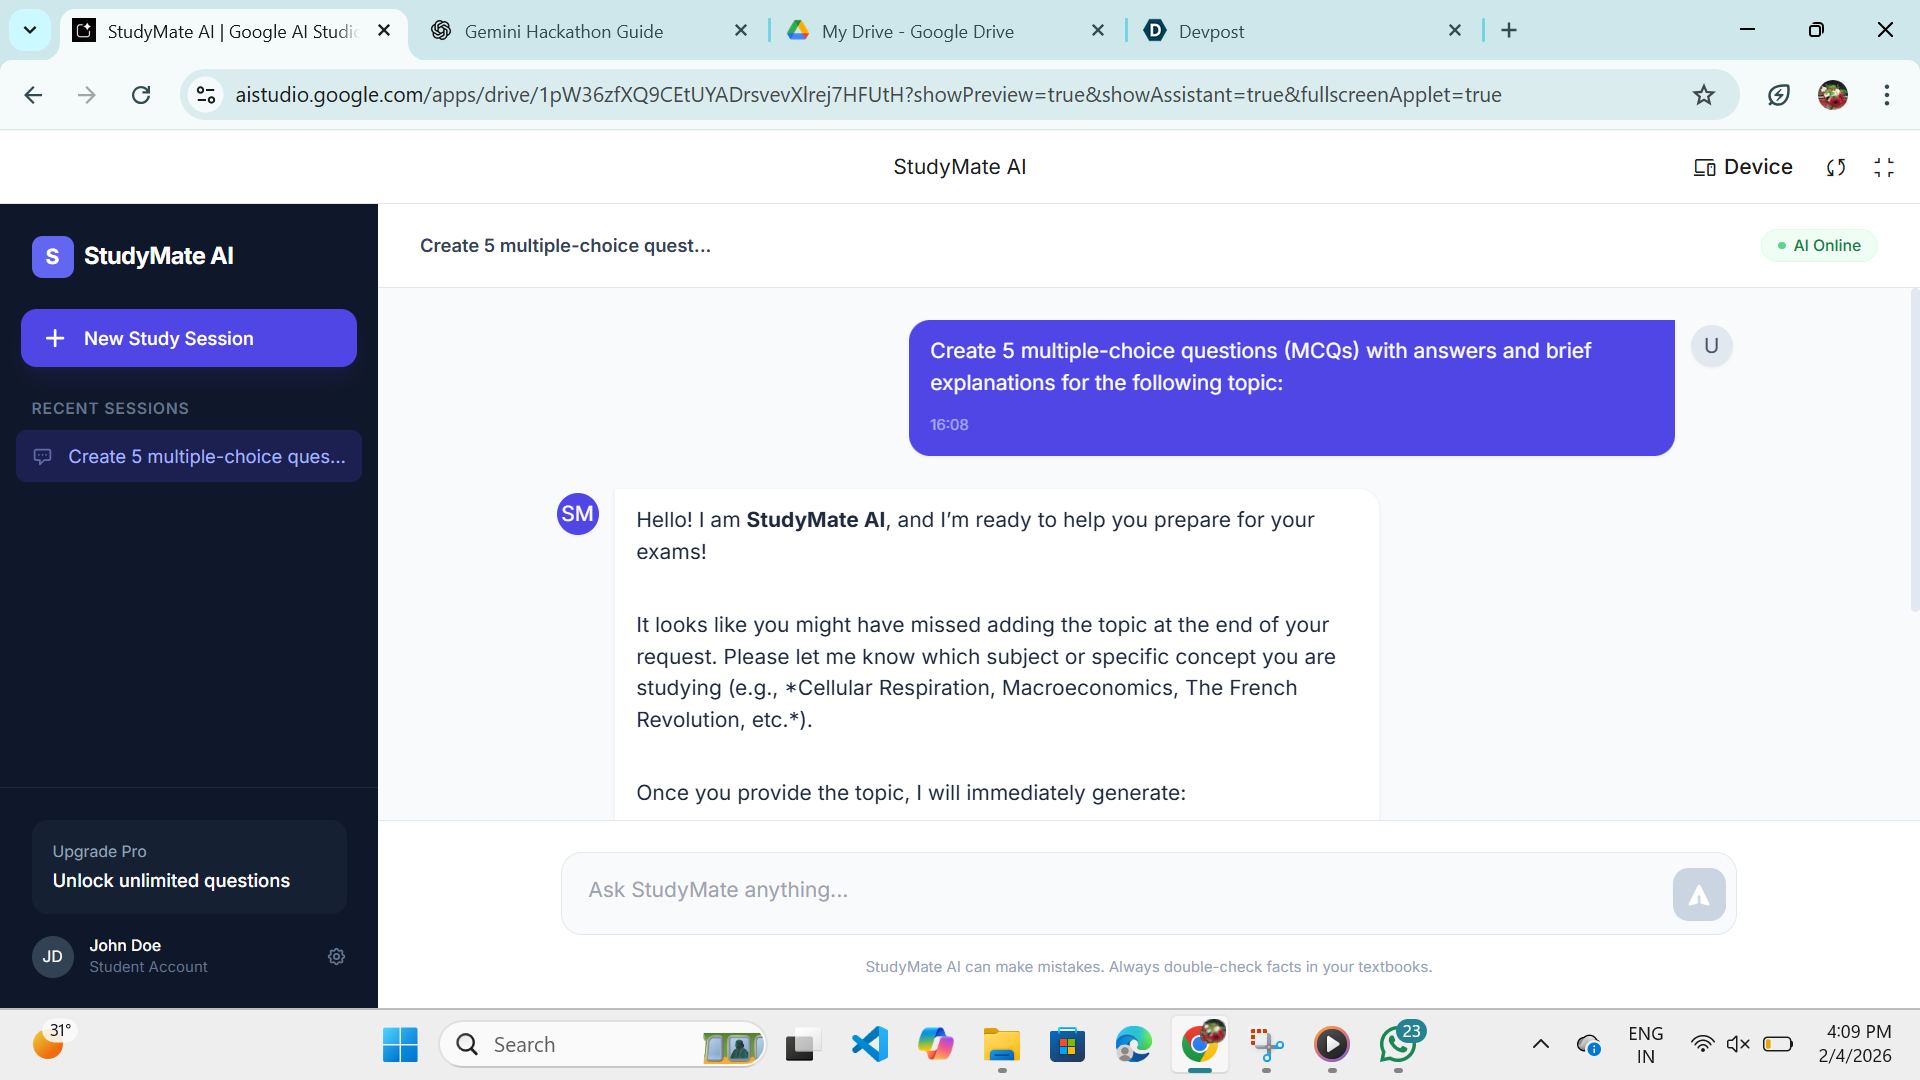Click the reload app icon beside Device
The image size is (1920, 1080).
coord(1835,167)
